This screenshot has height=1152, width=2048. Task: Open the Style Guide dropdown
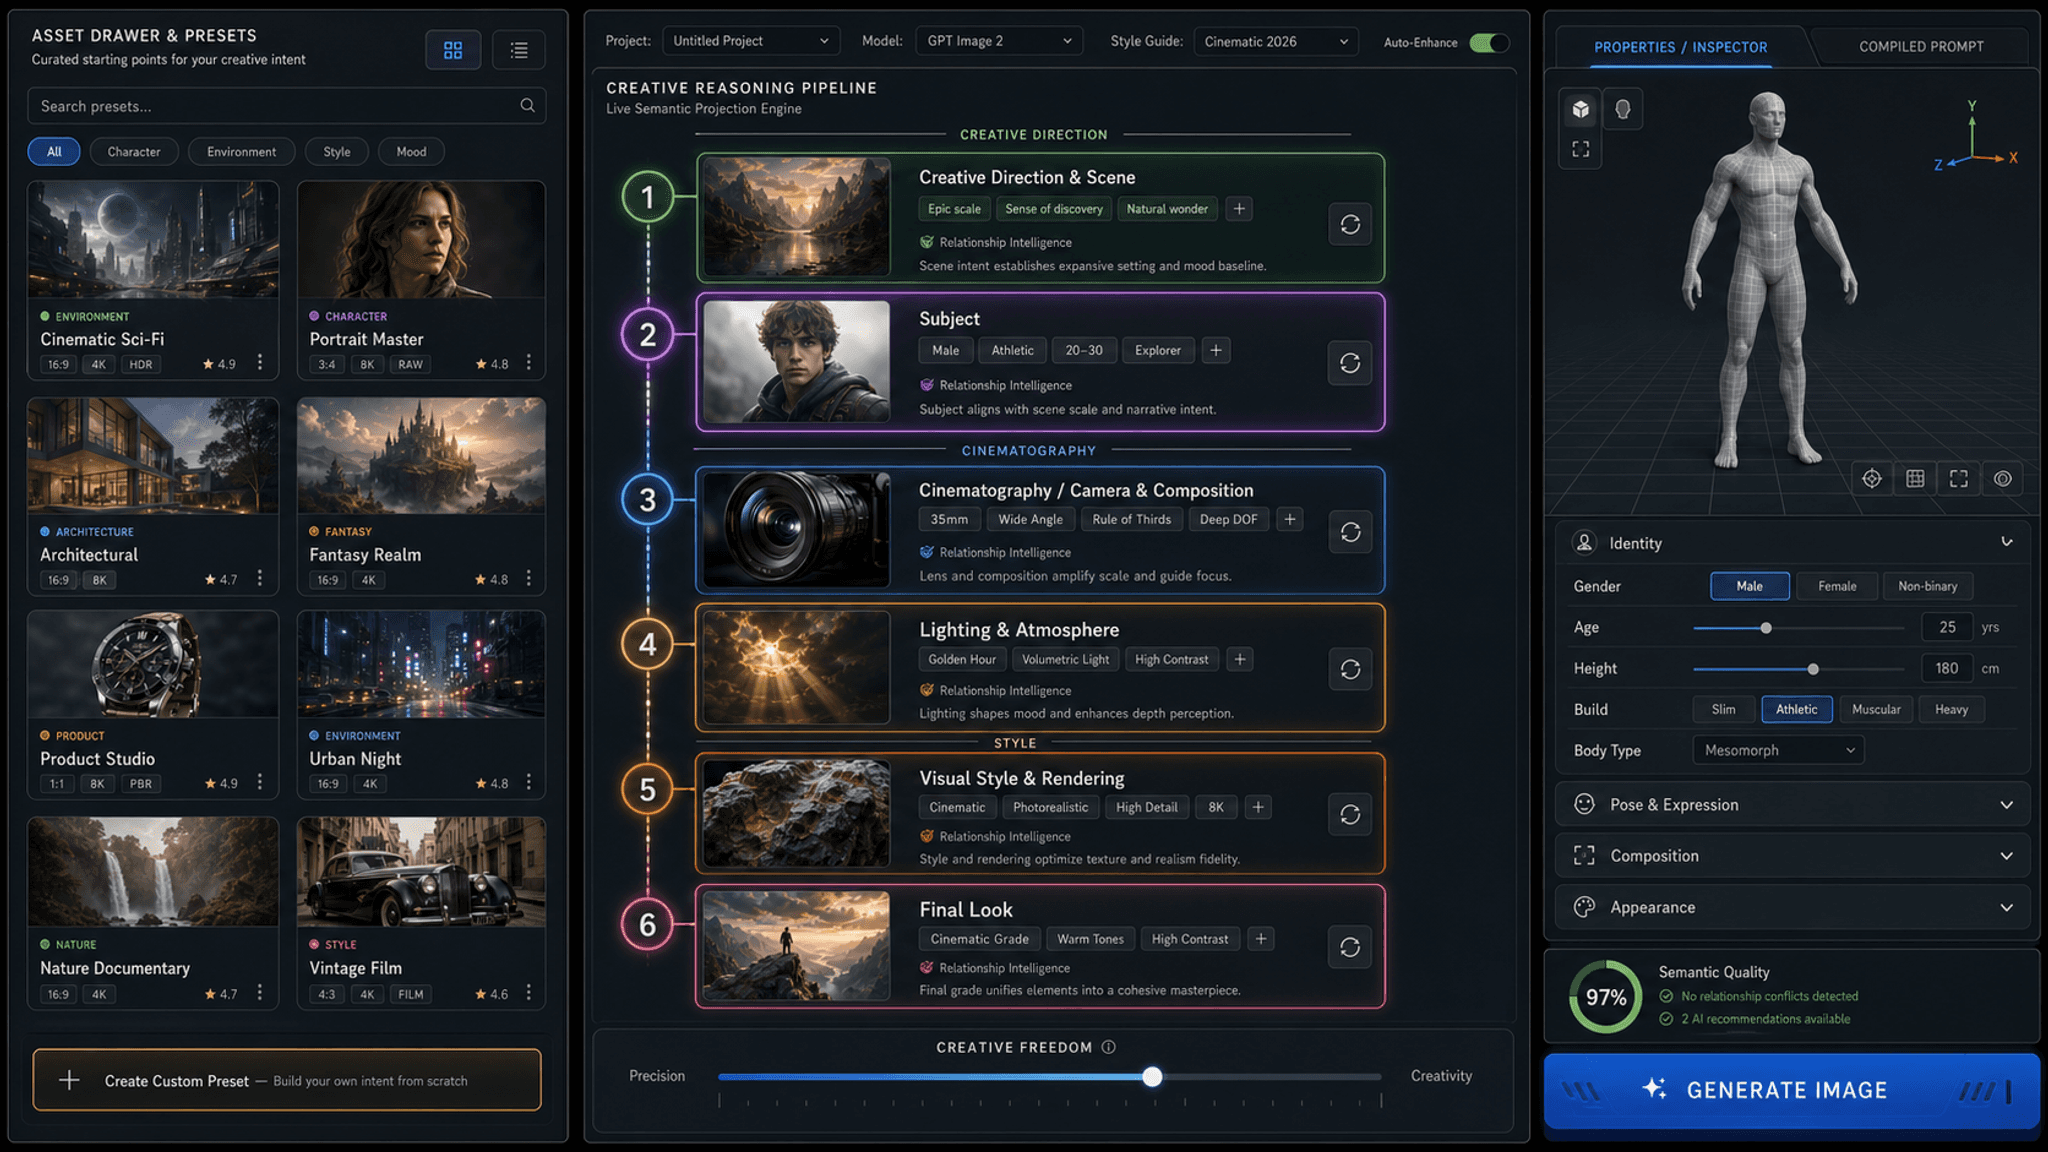pyautogui.click(x=1276, y=41)
